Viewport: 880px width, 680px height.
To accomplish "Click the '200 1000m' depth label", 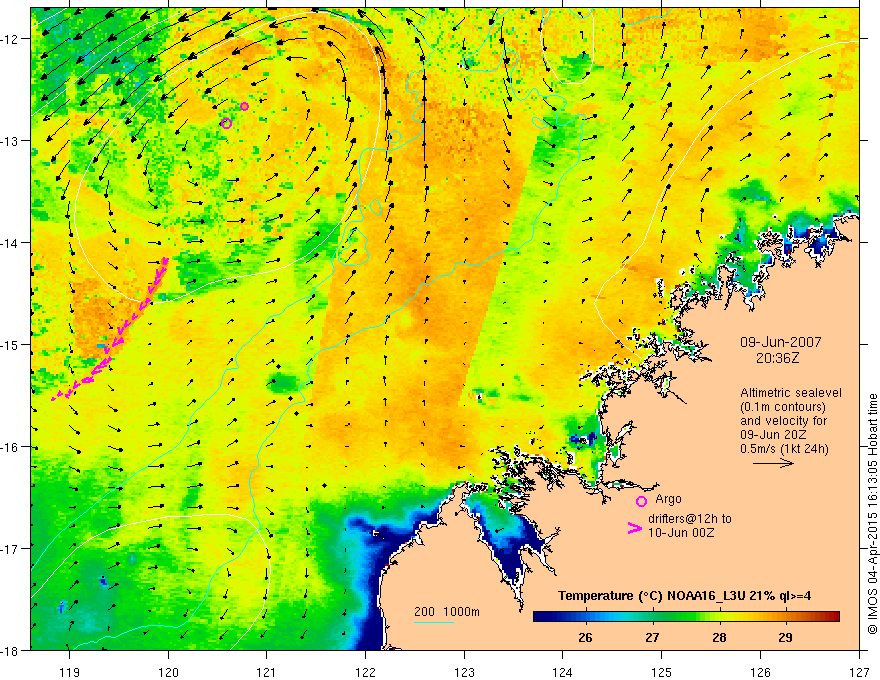I will [x=447, y=612].
